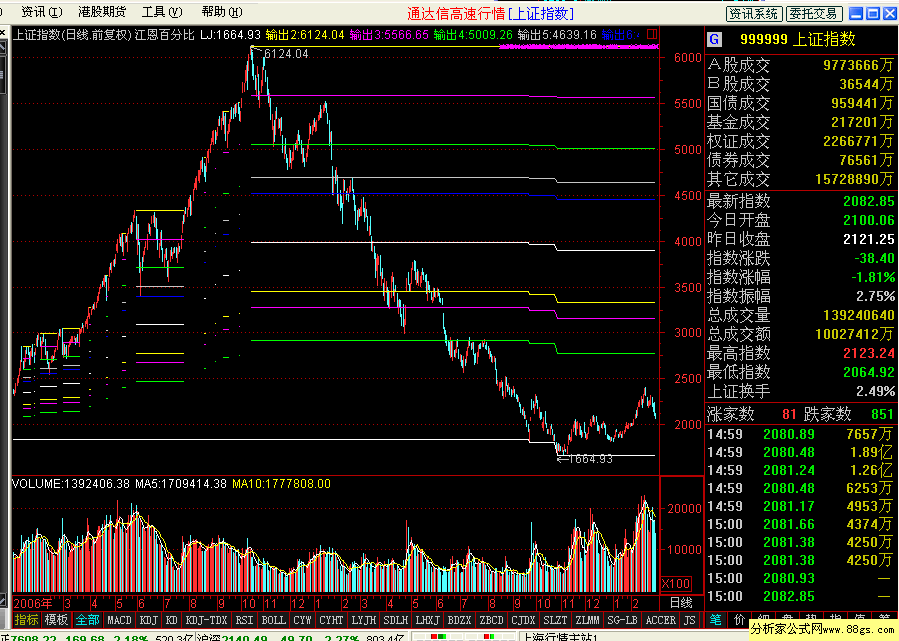The width and height of the screenshot is (899, 641).
Task: Switch indicator to JS
Action: pos(690,620)
